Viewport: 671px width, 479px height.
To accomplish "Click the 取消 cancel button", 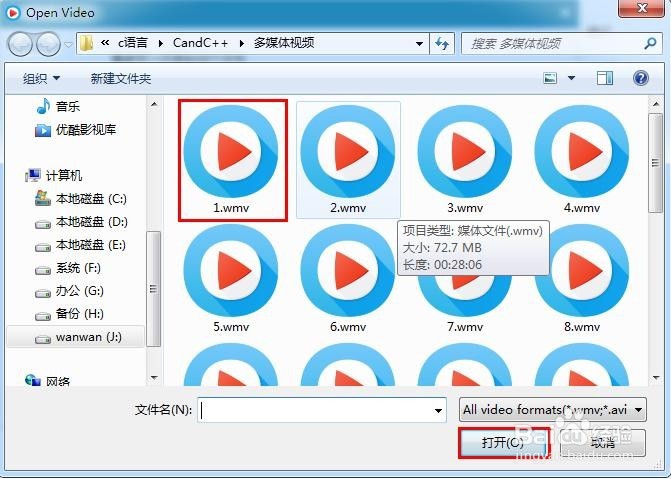I will [603, 443].
